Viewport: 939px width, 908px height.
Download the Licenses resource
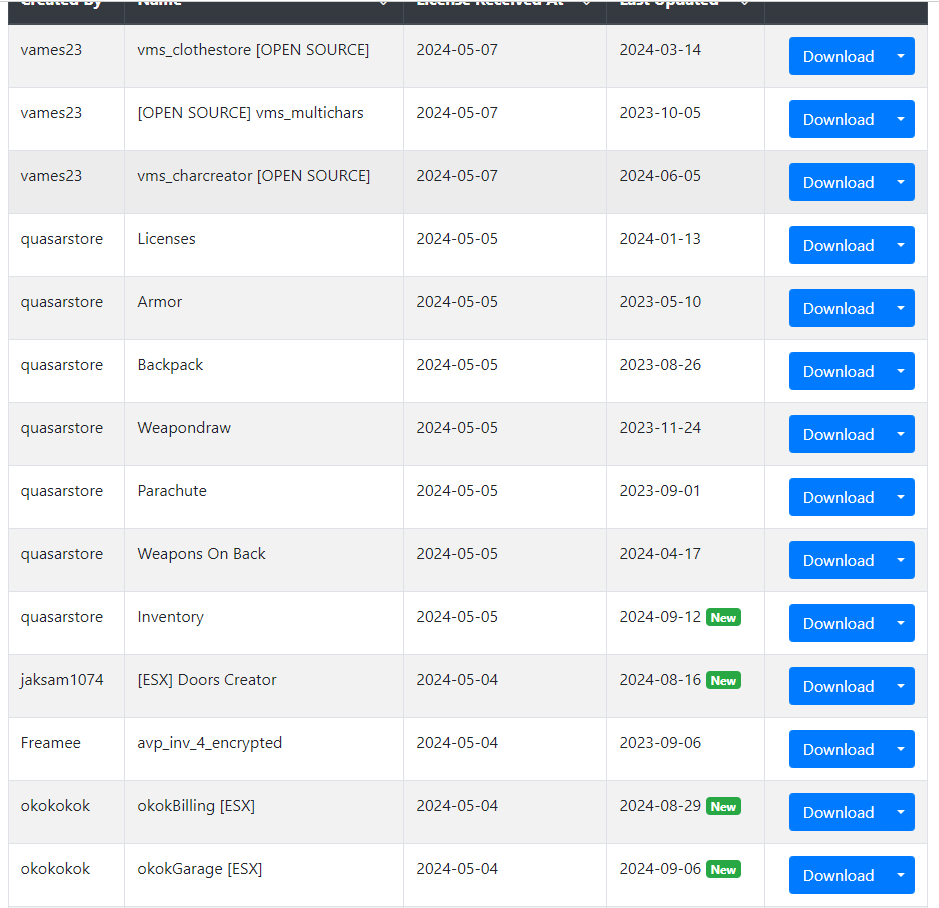pyautogui.click(x=838, y=245)
